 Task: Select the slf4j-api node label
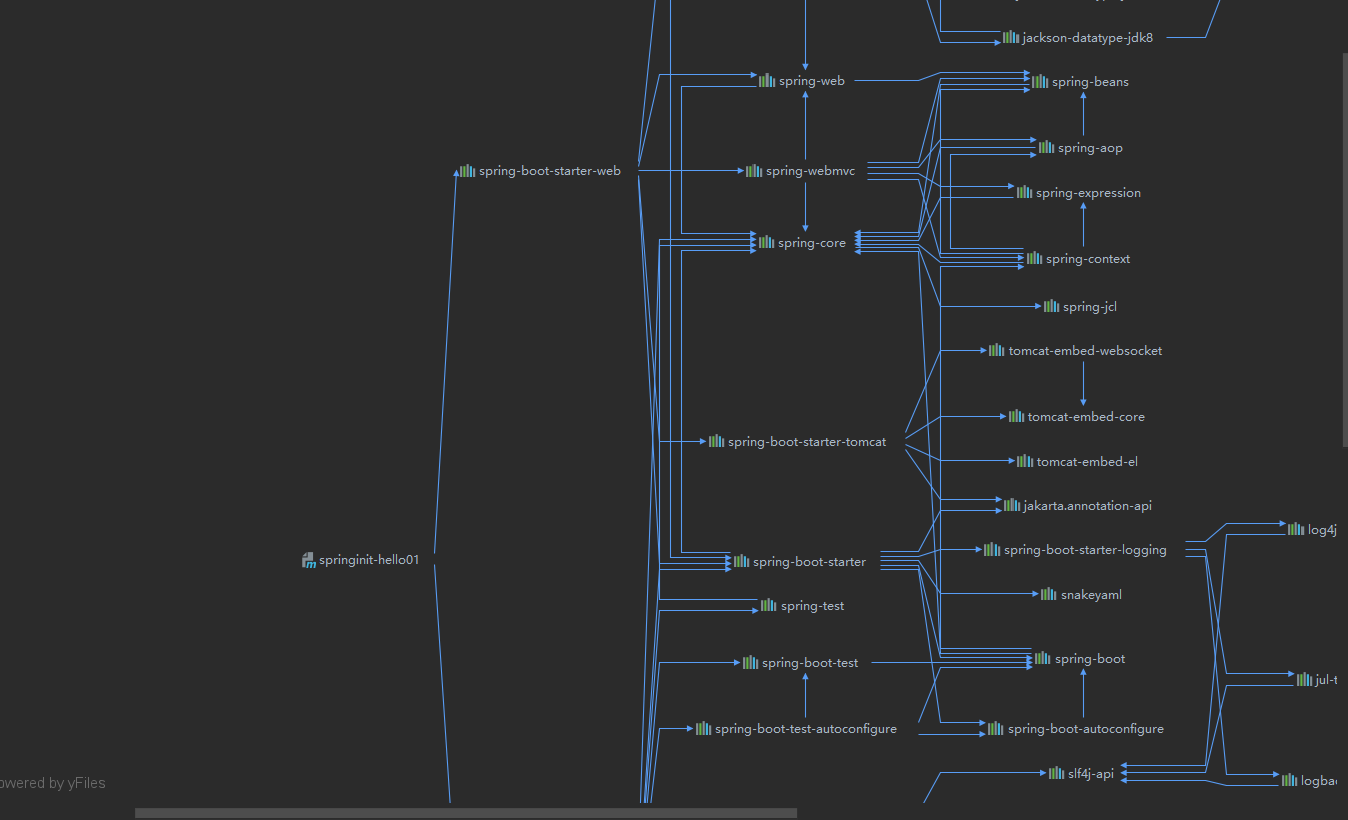1091,774
